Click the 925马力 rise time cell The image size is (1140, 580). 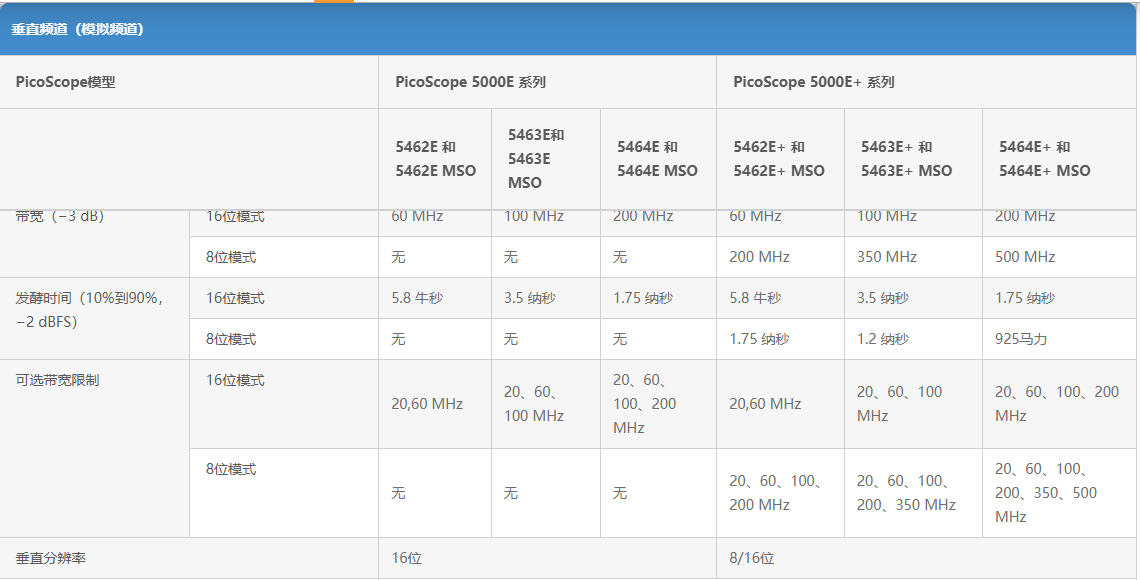[1021, 339]
